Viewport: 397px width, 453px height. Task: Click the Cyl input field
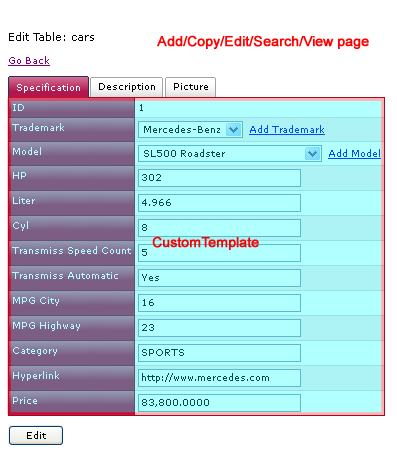coord(219,228)
